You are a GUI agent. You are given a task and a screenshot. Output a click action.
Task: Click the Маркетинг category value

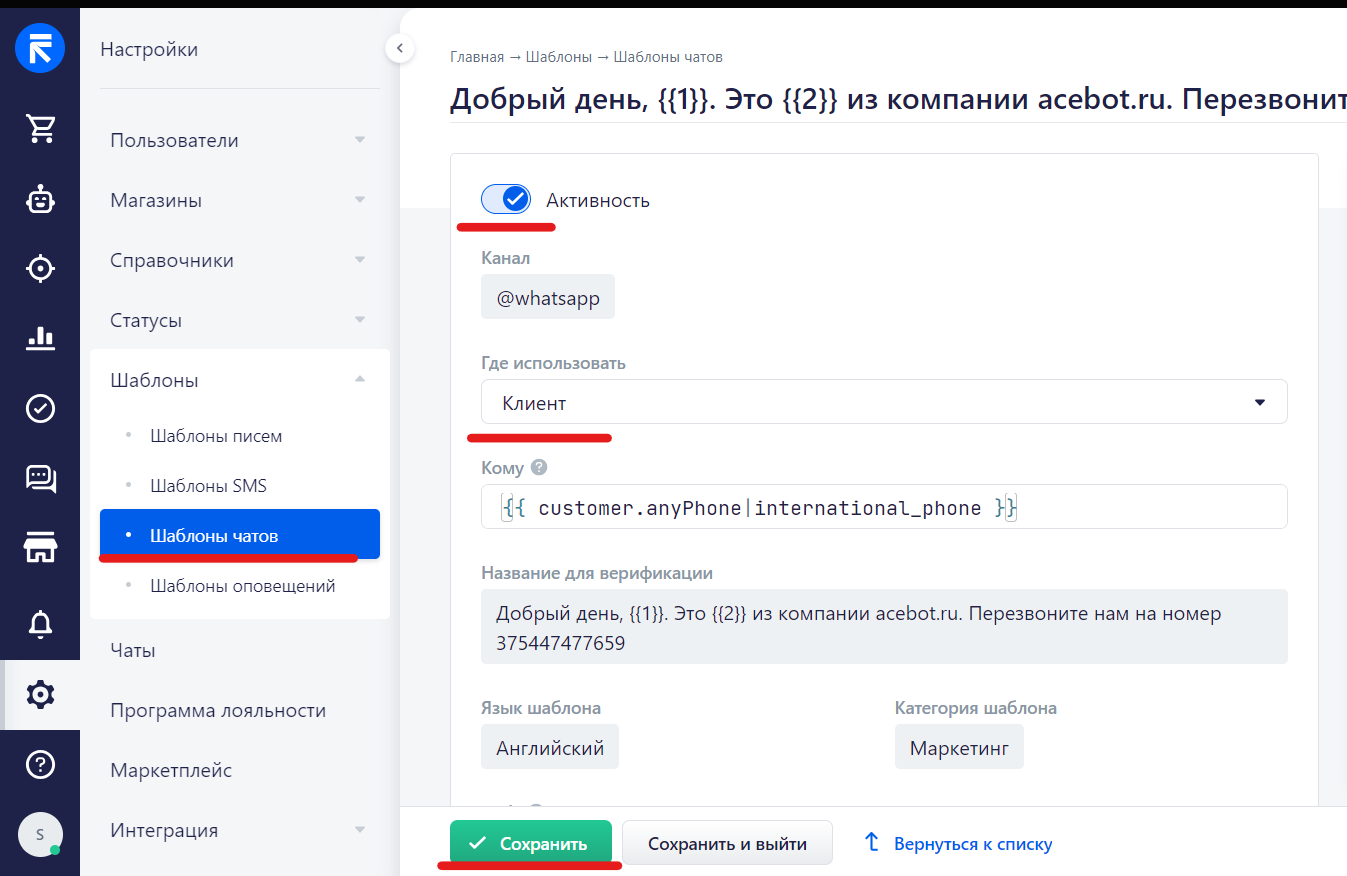pos(959,747)
